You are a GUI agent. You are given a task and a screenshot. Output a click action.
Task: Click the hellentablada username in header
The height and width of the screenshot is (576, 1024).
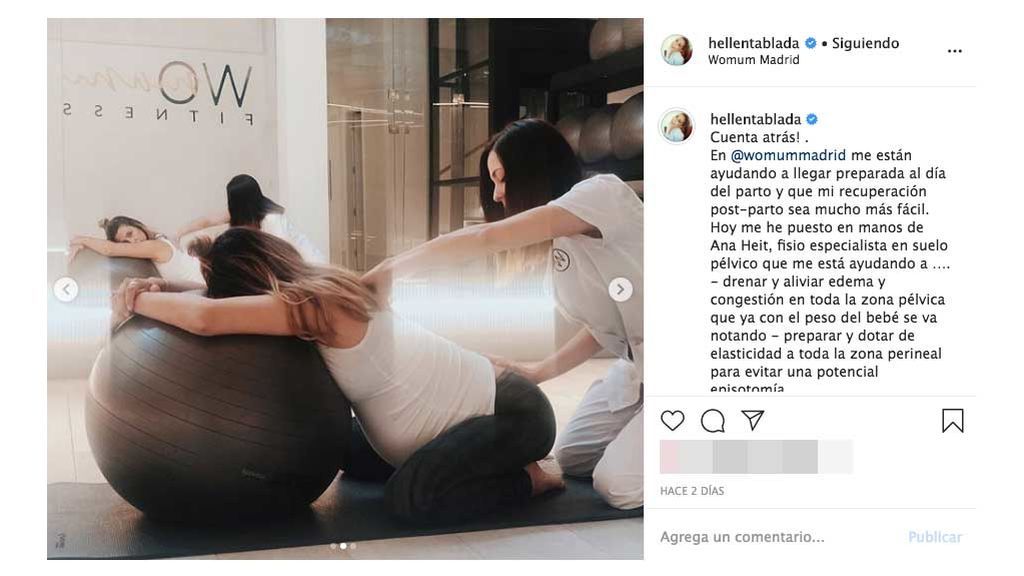(x=754, y=43)
